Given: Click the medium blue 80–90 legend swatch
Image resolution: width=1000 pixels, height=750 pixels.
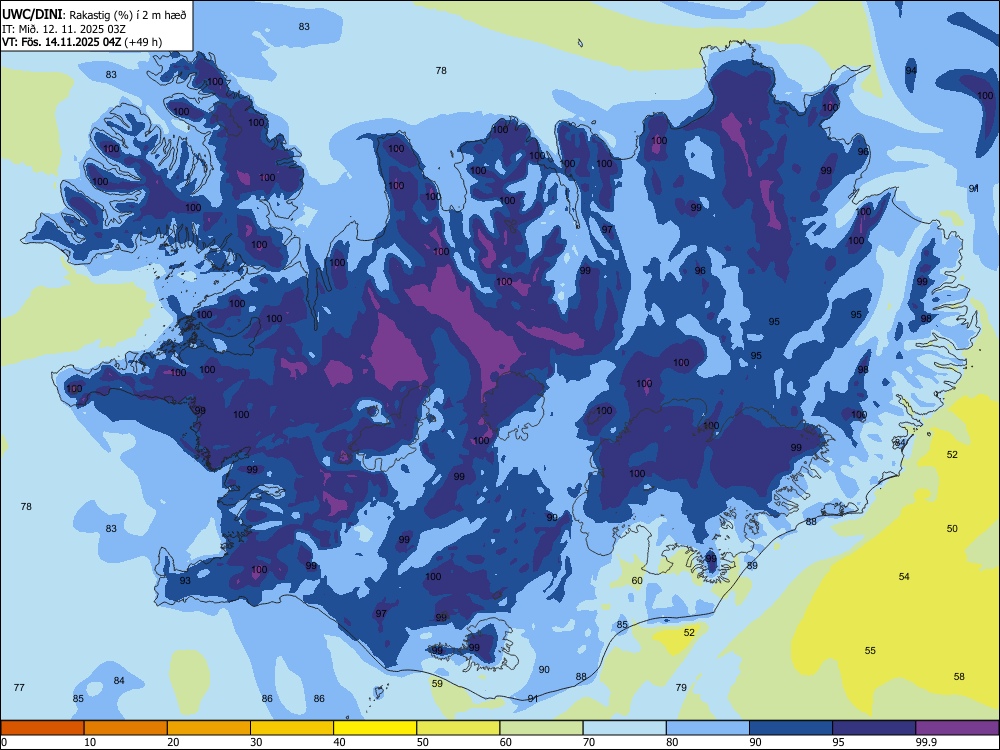Looking at the screenshot, I should click(x=708, y=728).
